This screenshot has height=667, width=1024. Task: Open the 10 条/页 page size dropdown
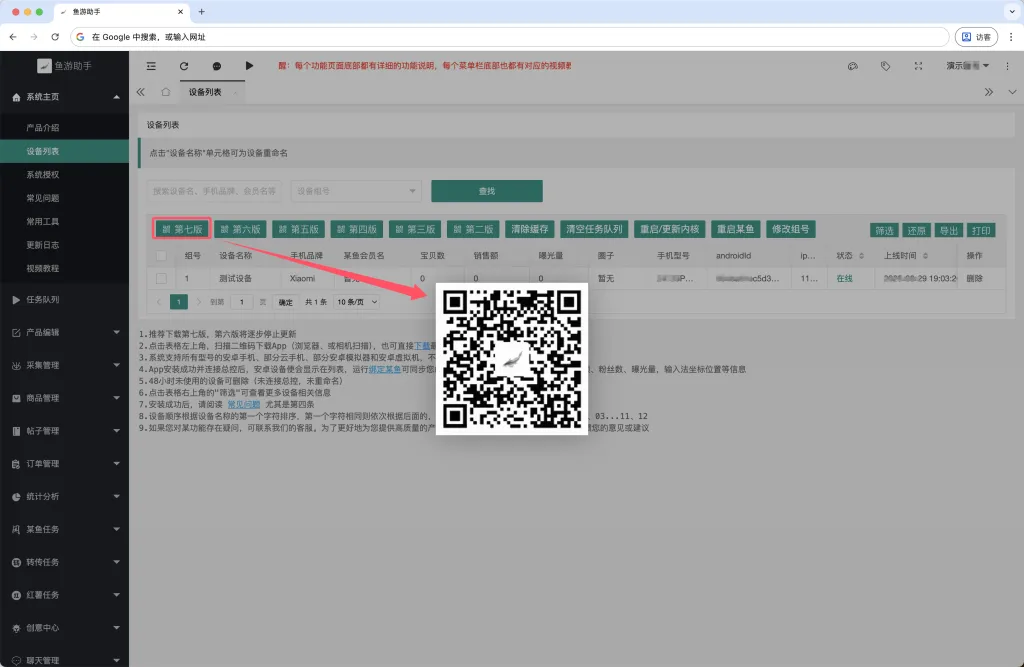click(356, 302)
